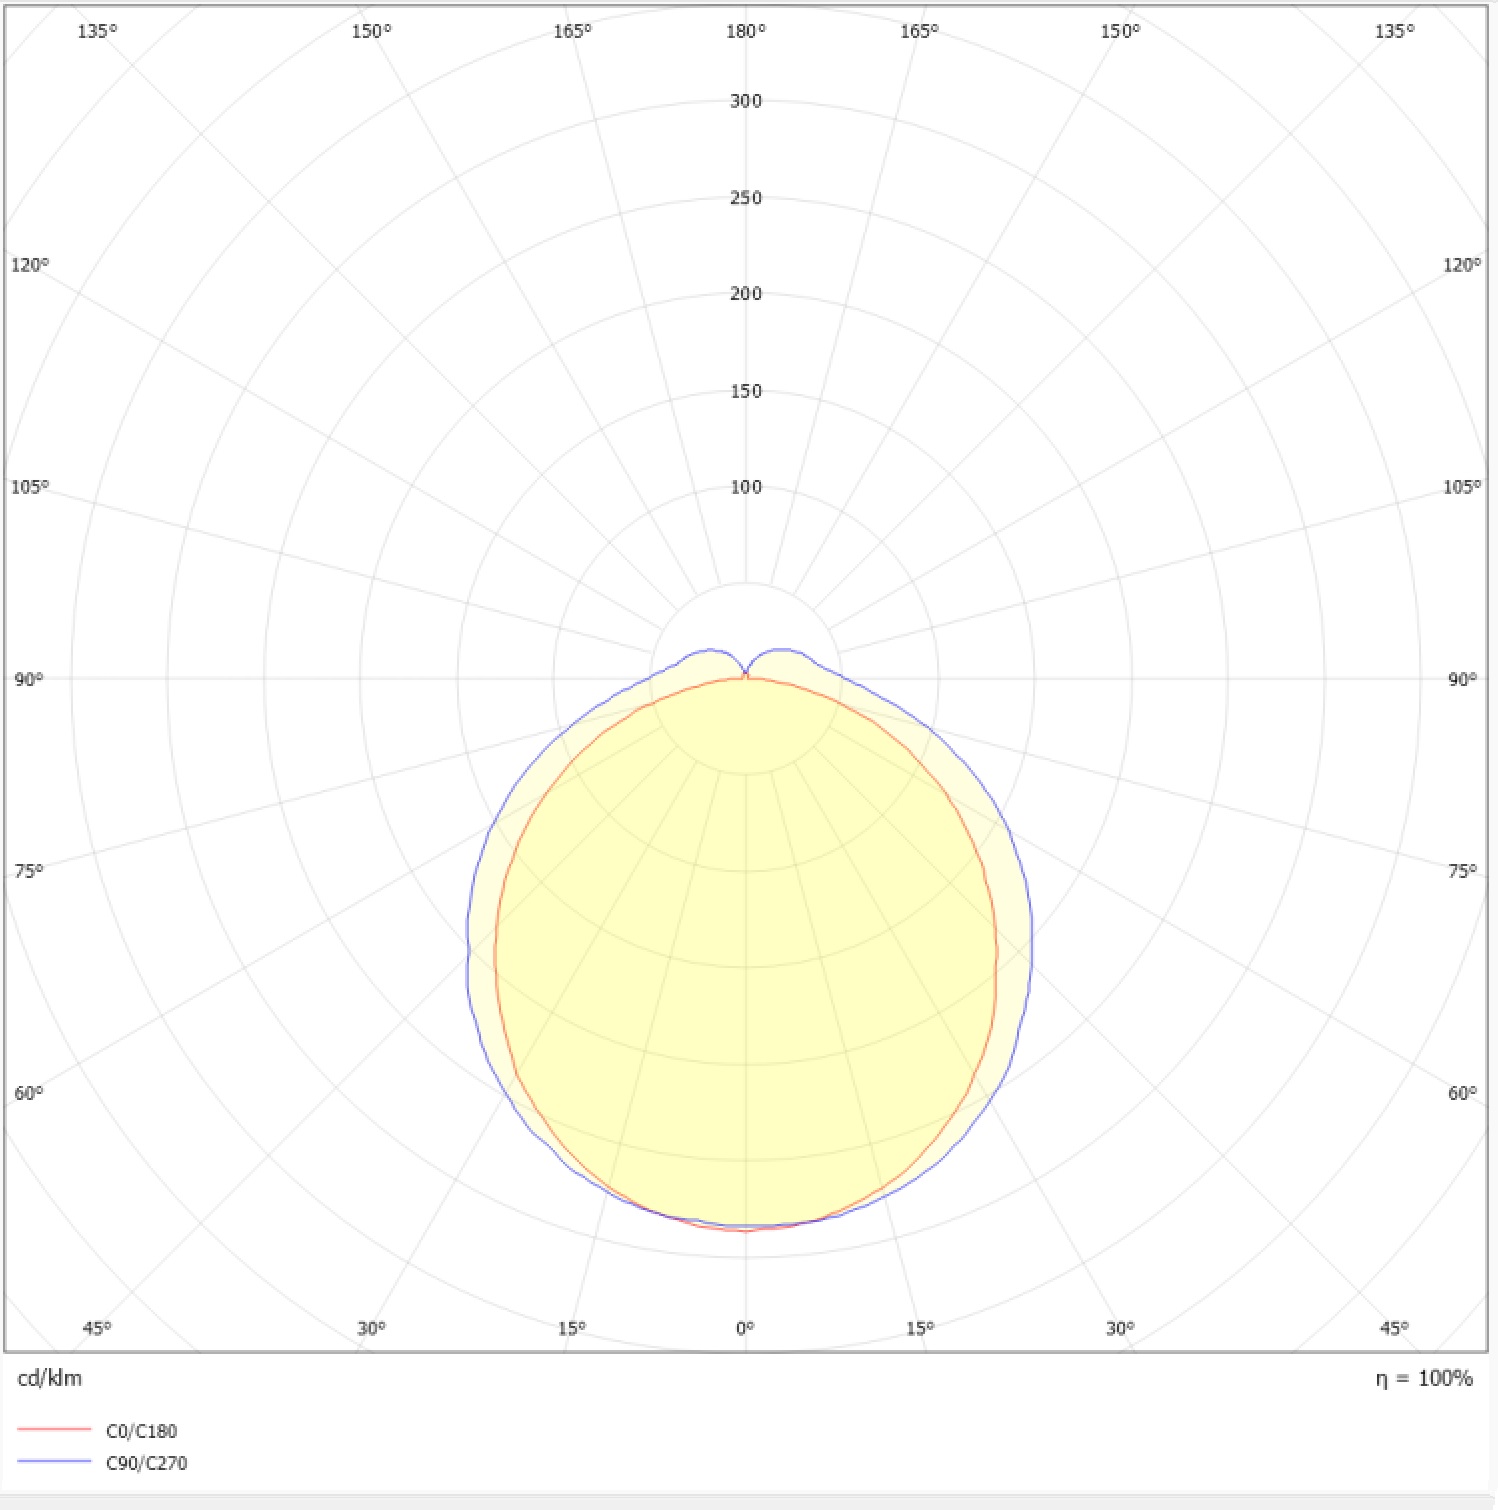Click the 75° label on the right edge

tap(1463, 871)
